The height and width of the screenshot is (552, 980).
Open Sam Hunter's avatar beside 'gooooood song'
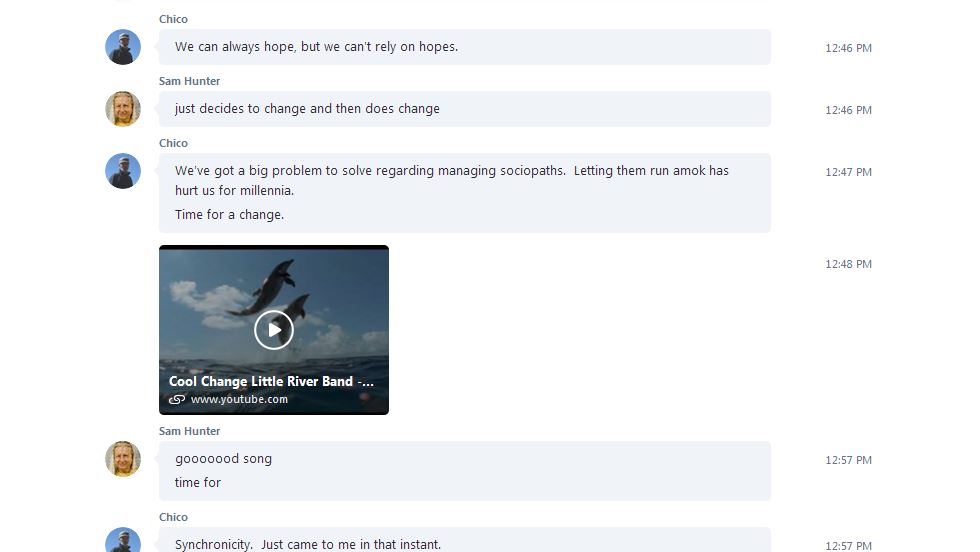click(x=122, y=459)
